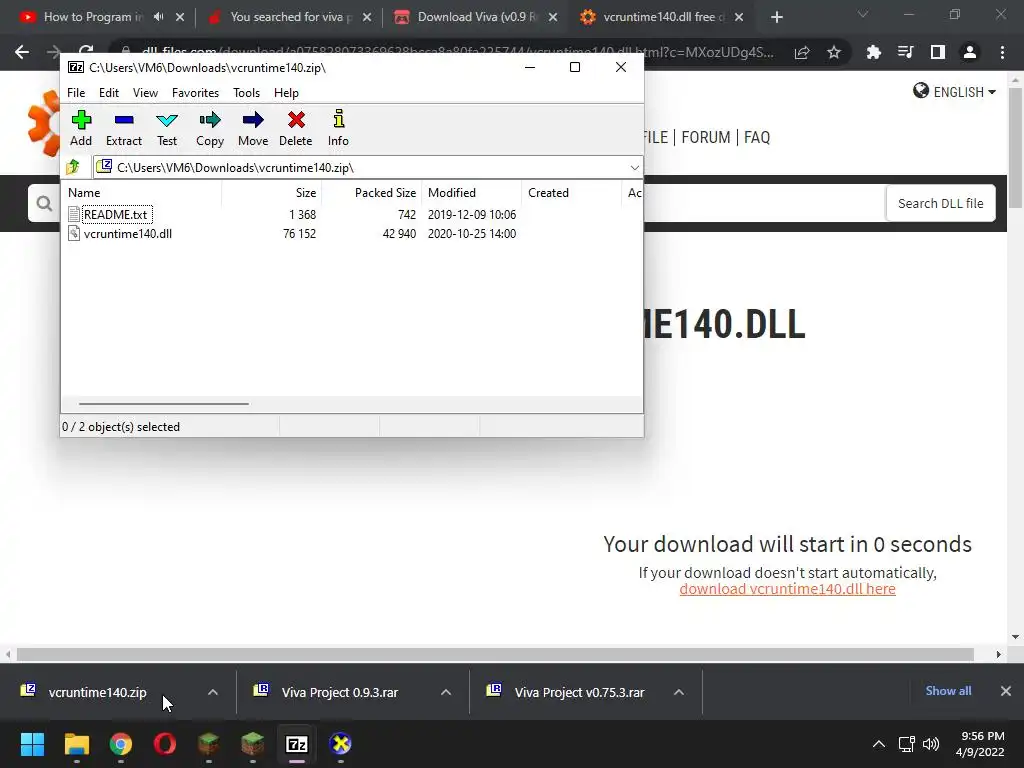The image size is (1024, 768).
Task: Open the Chrome profile avatar icon
Action: tap(970, 52)
